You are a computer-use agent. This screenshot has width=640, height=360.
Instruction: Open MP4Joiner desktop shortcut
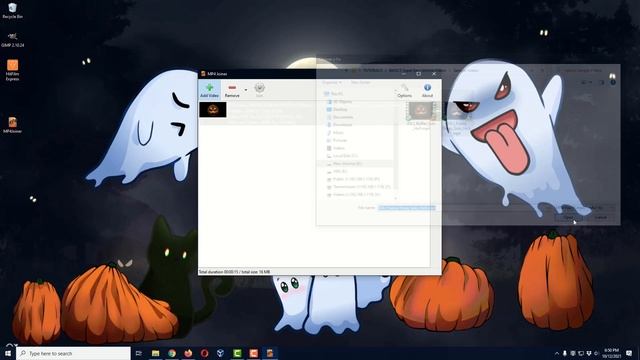[12, 125]
